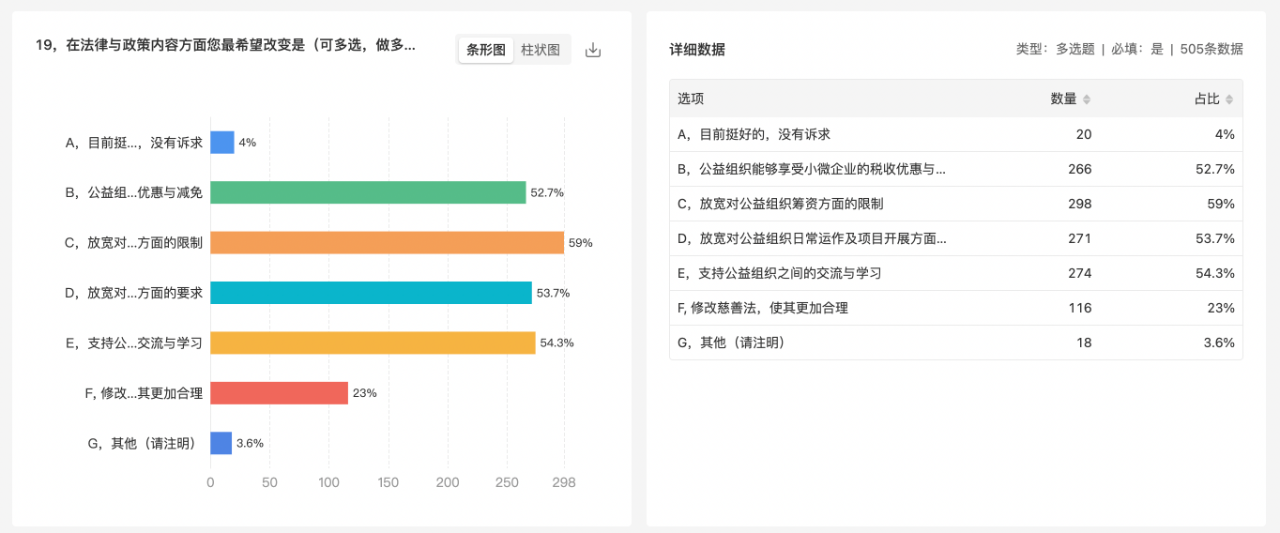Viewport: 1280px width, 533px height.
Task: Sort table by 占比 column arrows
Action: click(1229, 99)
